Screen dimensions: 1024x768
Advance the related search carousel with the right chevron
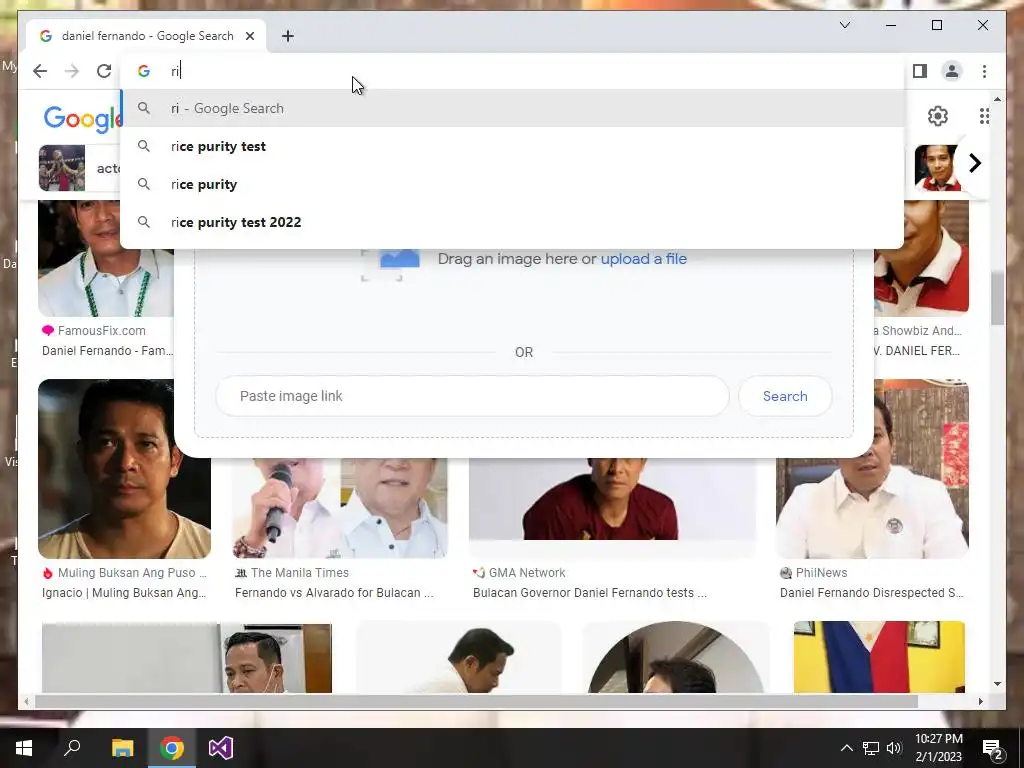click(974, 163)
